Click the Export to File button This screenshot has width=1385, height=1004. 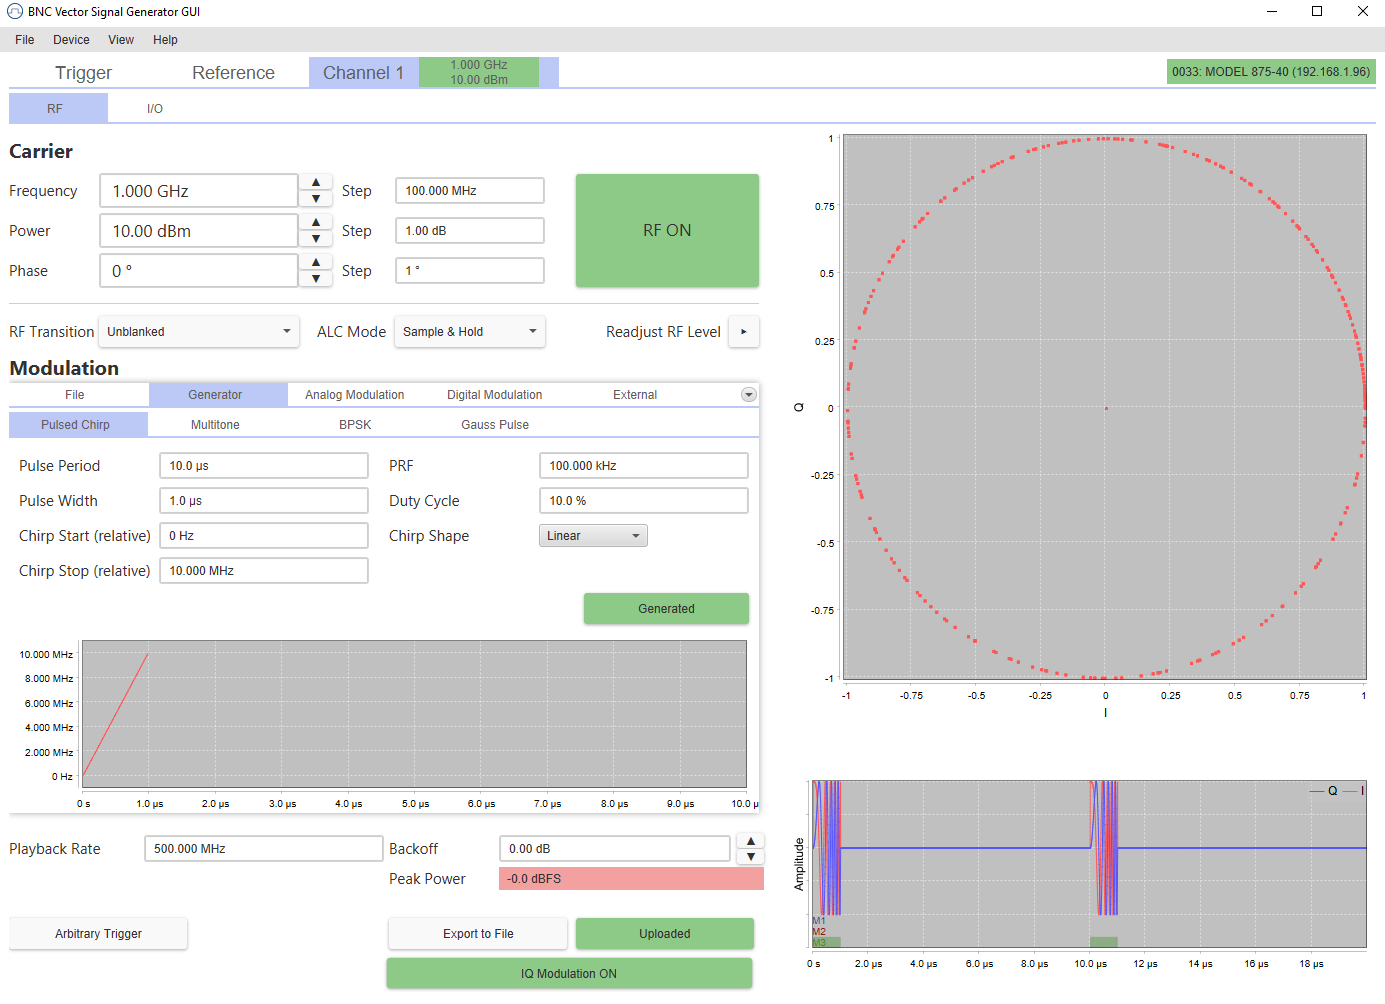477,933
